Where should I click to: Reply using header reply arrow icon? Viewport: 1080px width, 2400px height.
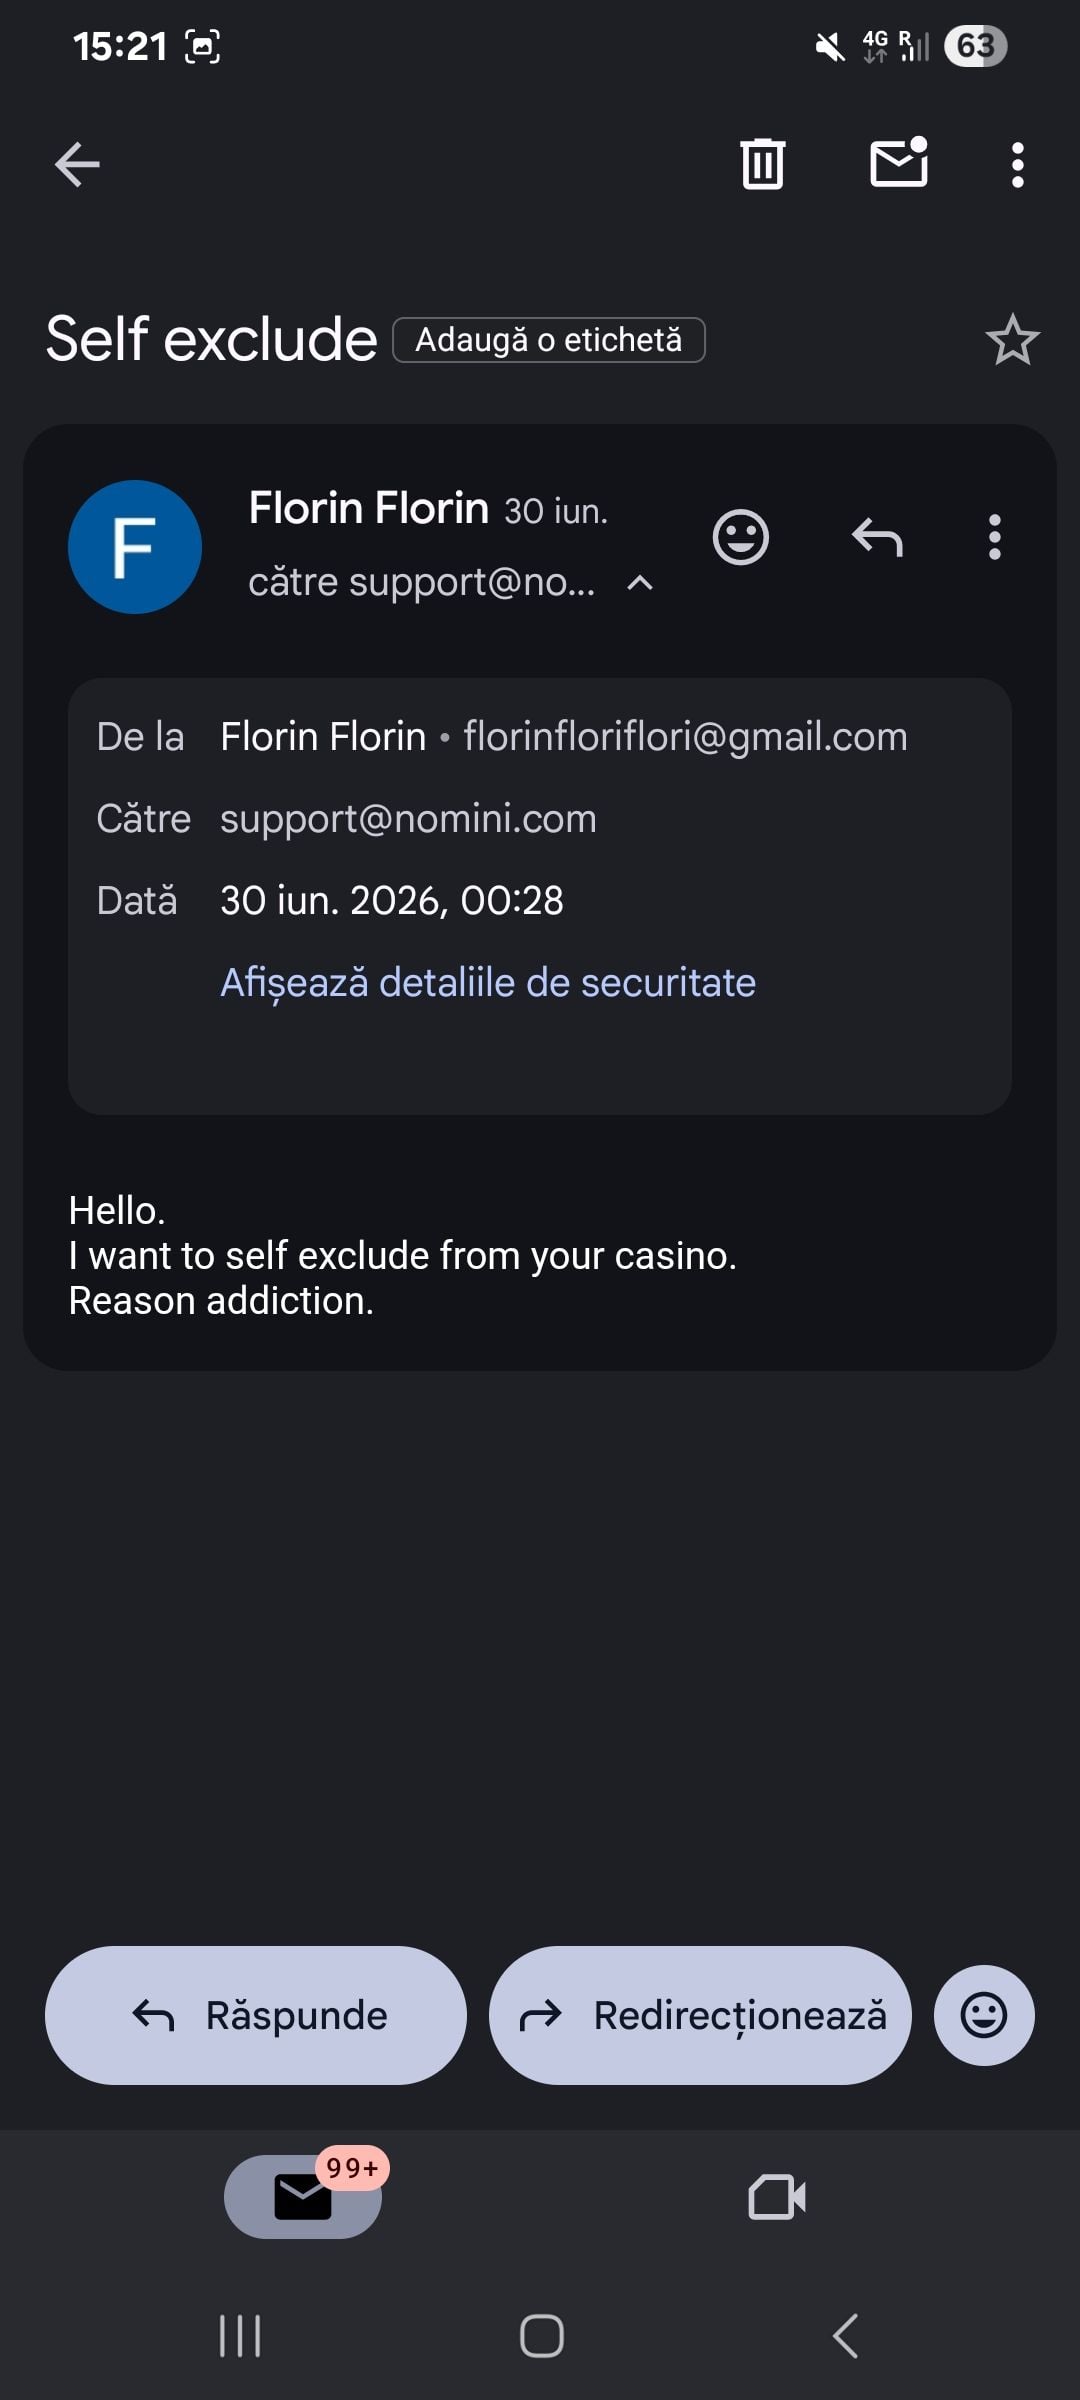point(877,538)
